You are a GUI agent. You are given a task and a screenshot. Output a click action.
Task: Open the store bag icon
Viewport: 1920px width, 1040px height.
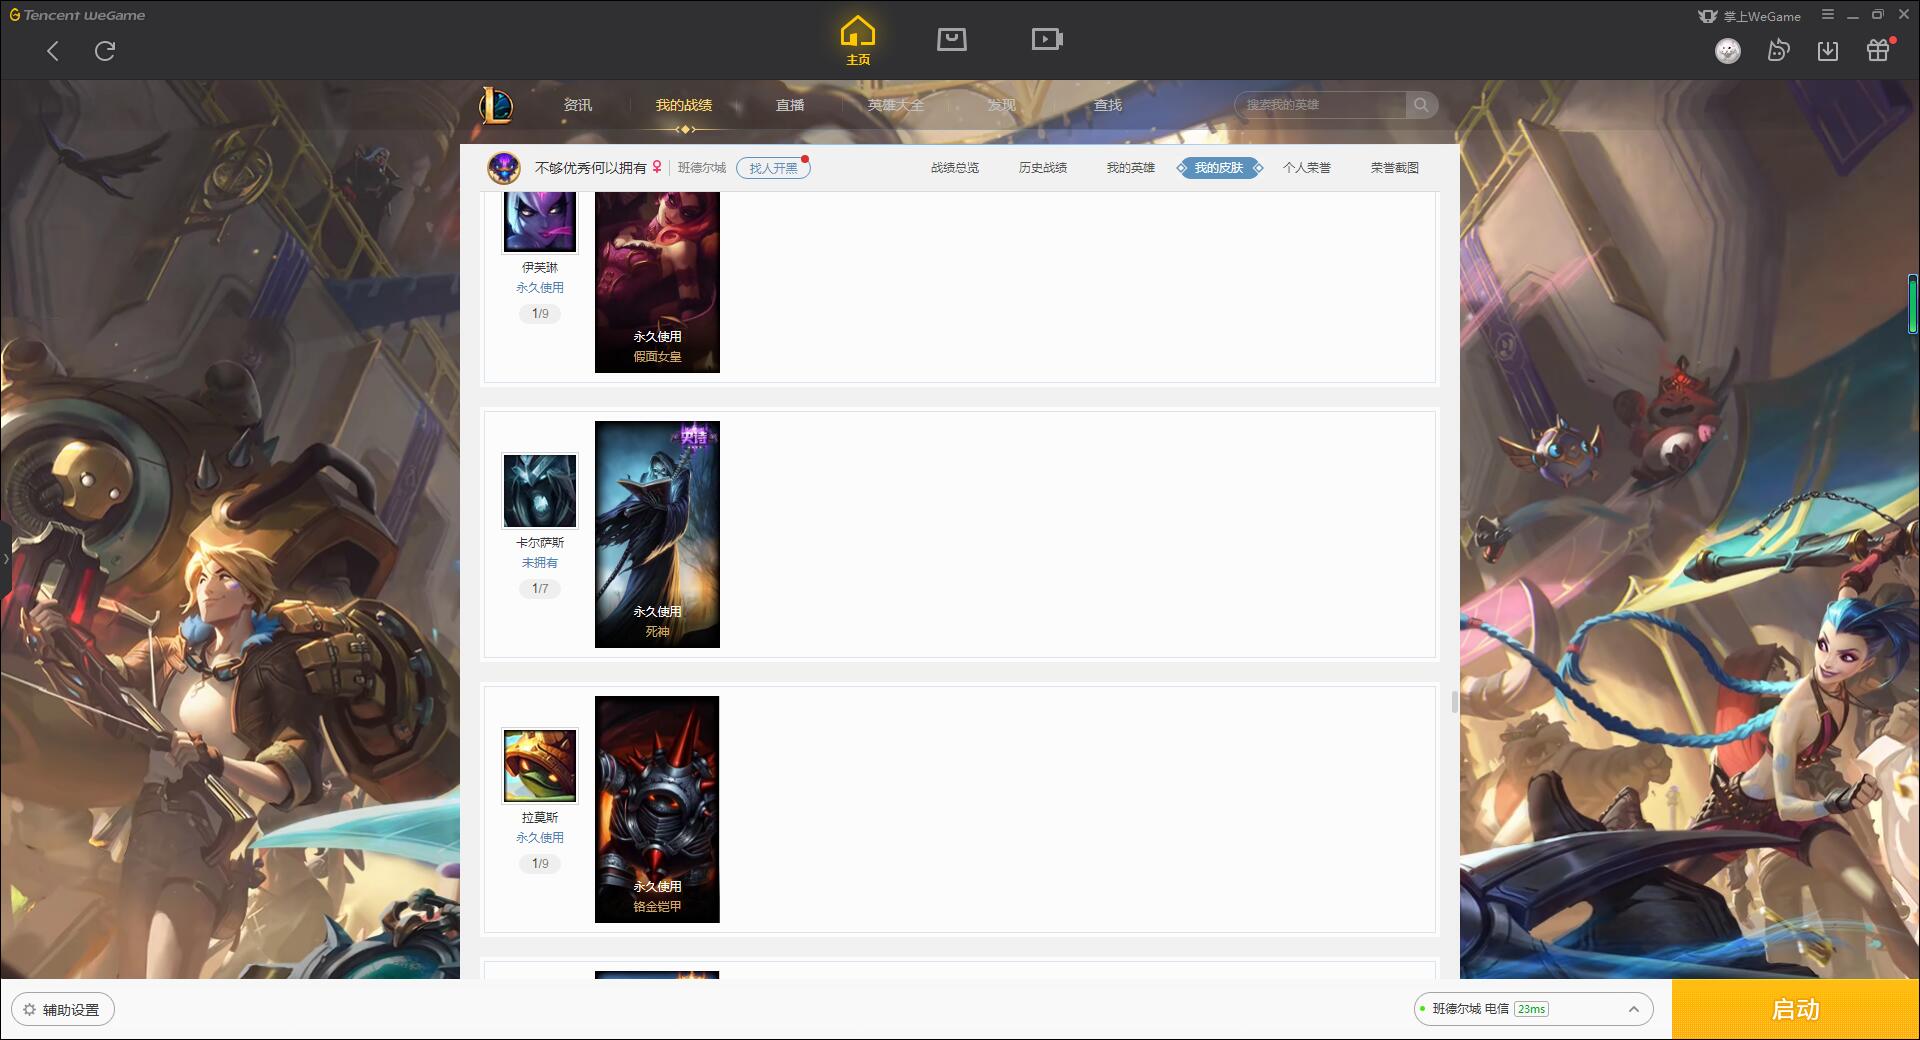[x=952, y=39]
